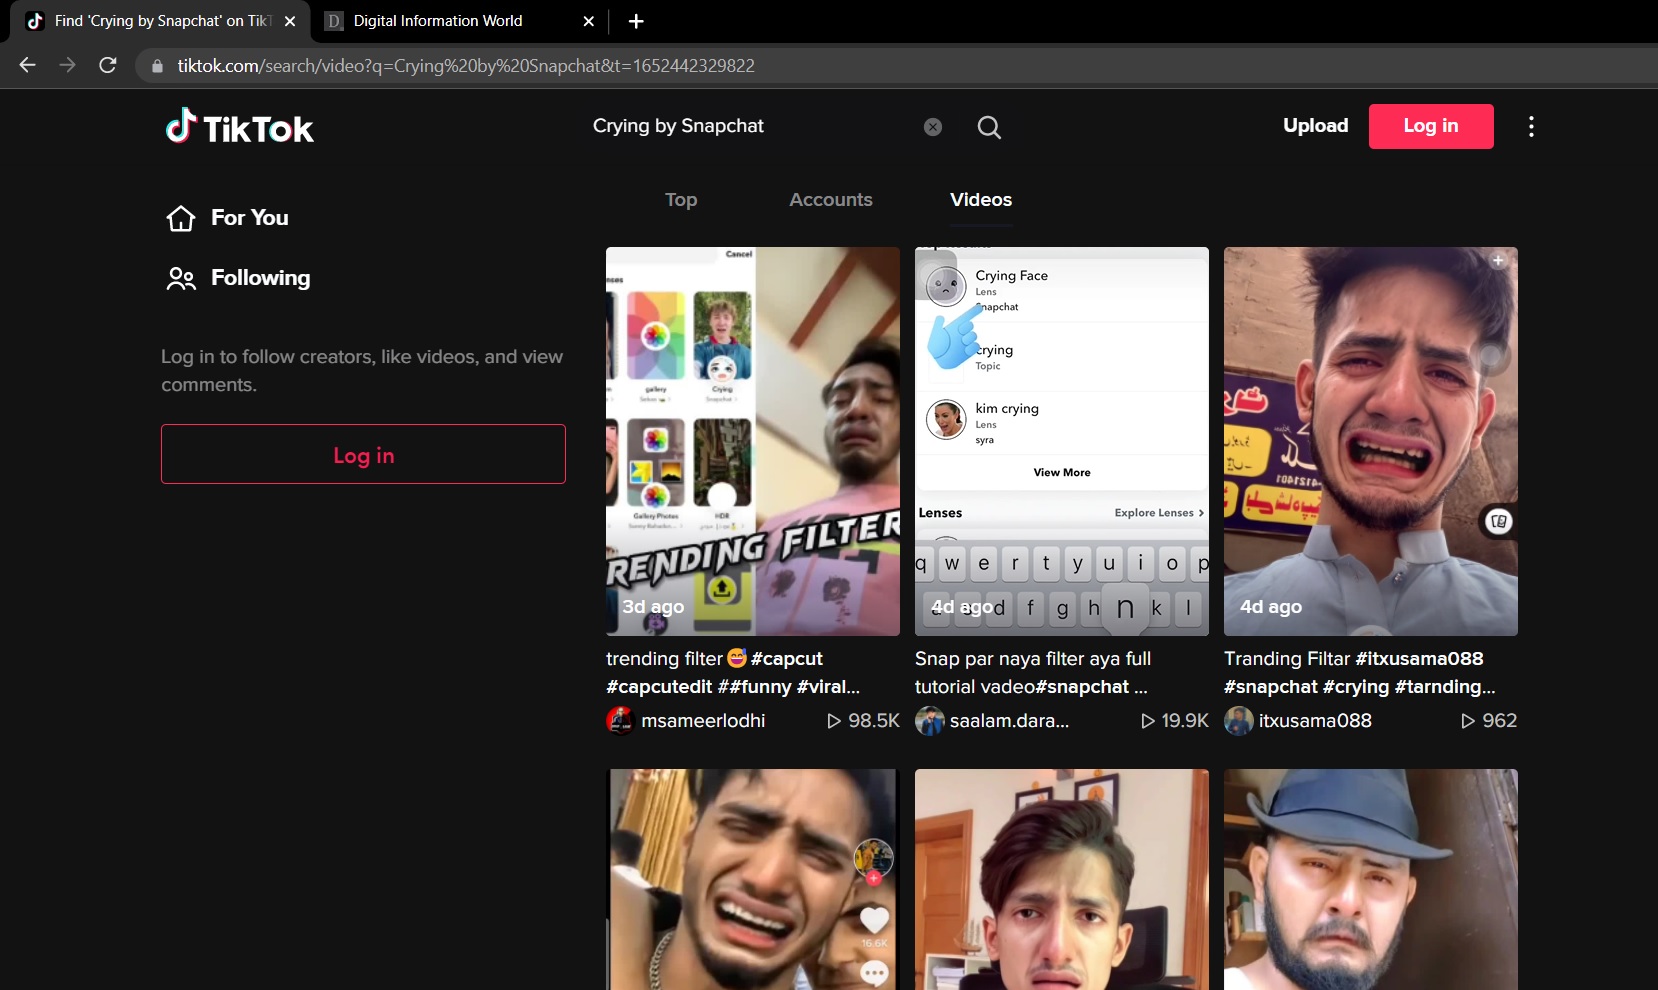Open msameerlodhi username link
Screen dimensions: 1658x990
pos(703,721)
